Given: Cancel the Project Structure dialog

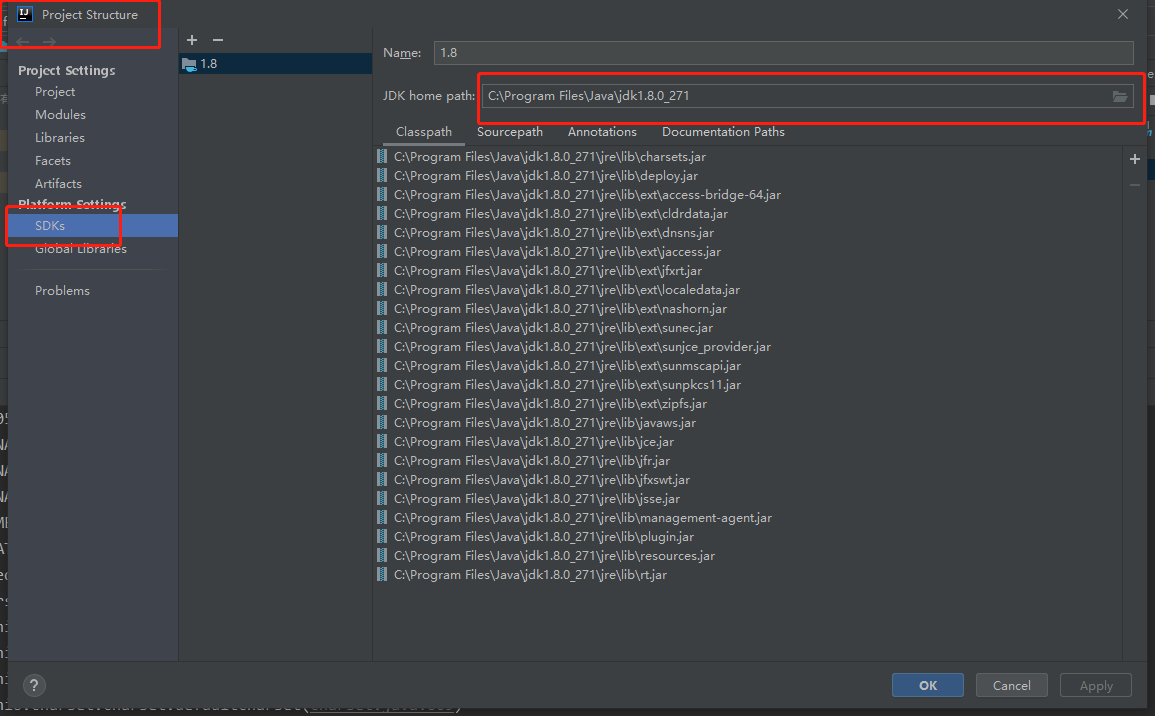Looking at the screenshot, I should point(1011,685).
